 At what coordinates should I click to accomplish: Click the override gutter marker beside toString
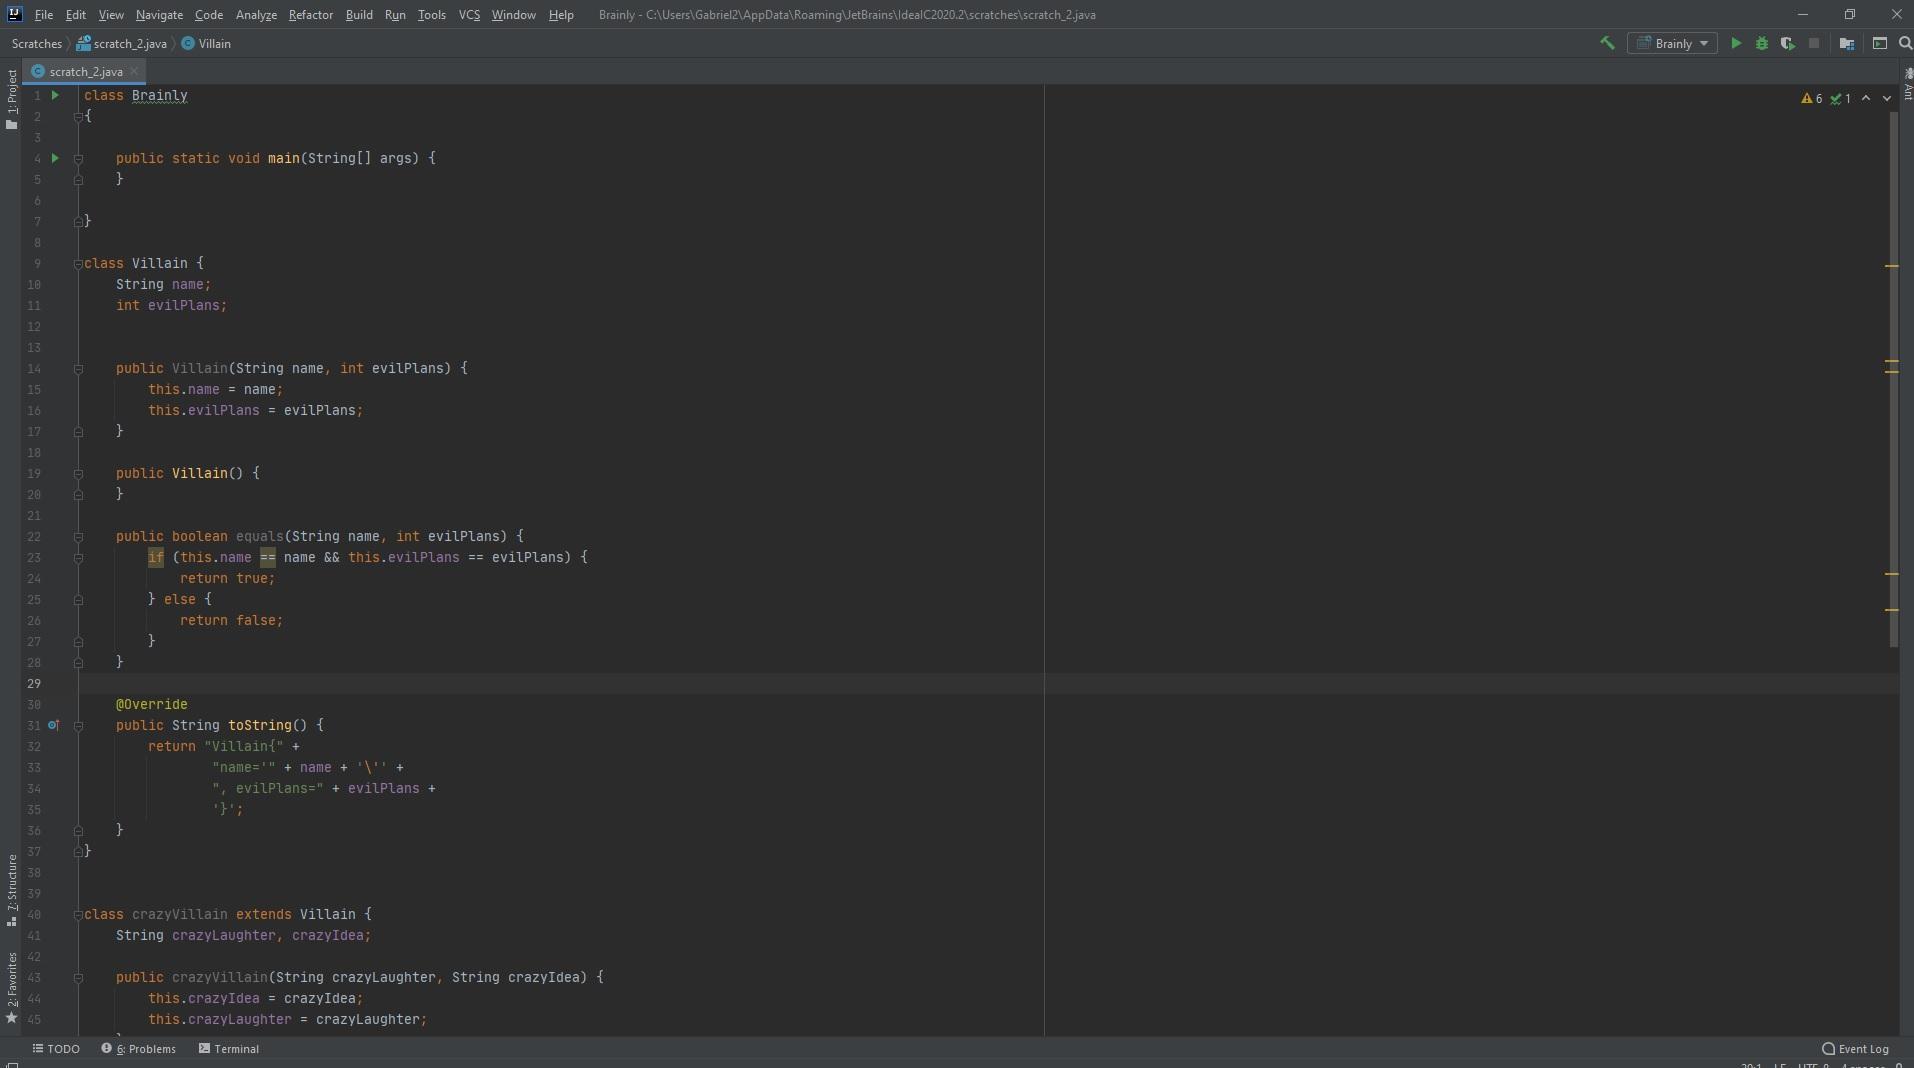[54, 725]
